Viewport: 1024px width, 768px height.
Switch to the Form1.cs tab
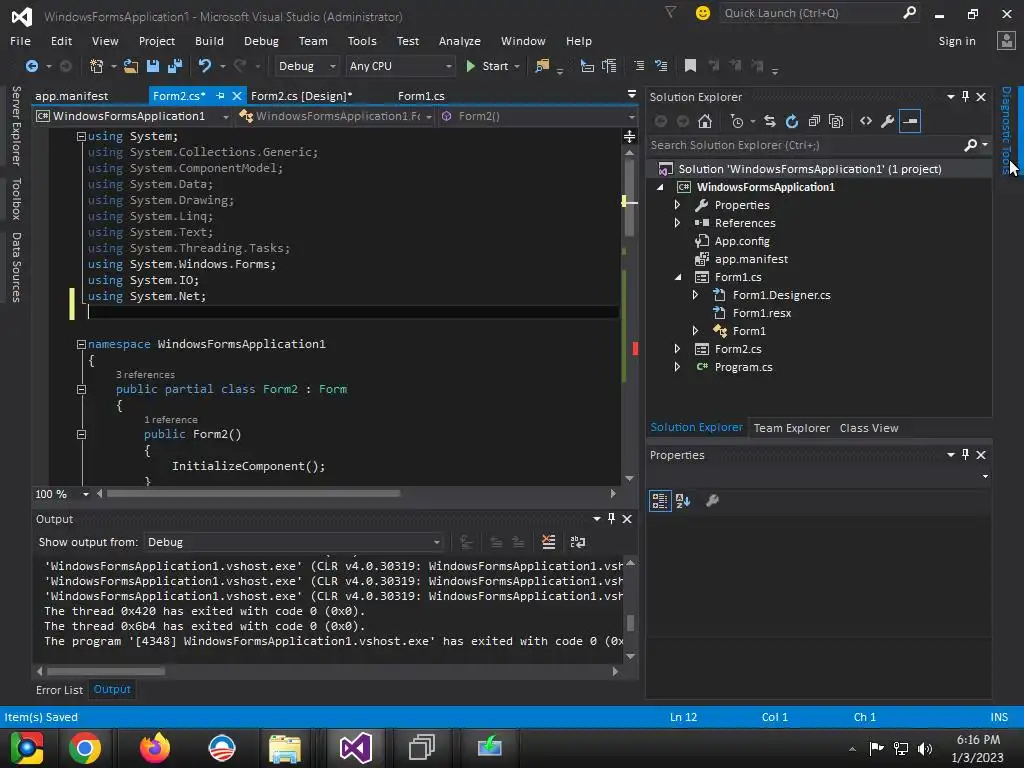pos(421,96)
